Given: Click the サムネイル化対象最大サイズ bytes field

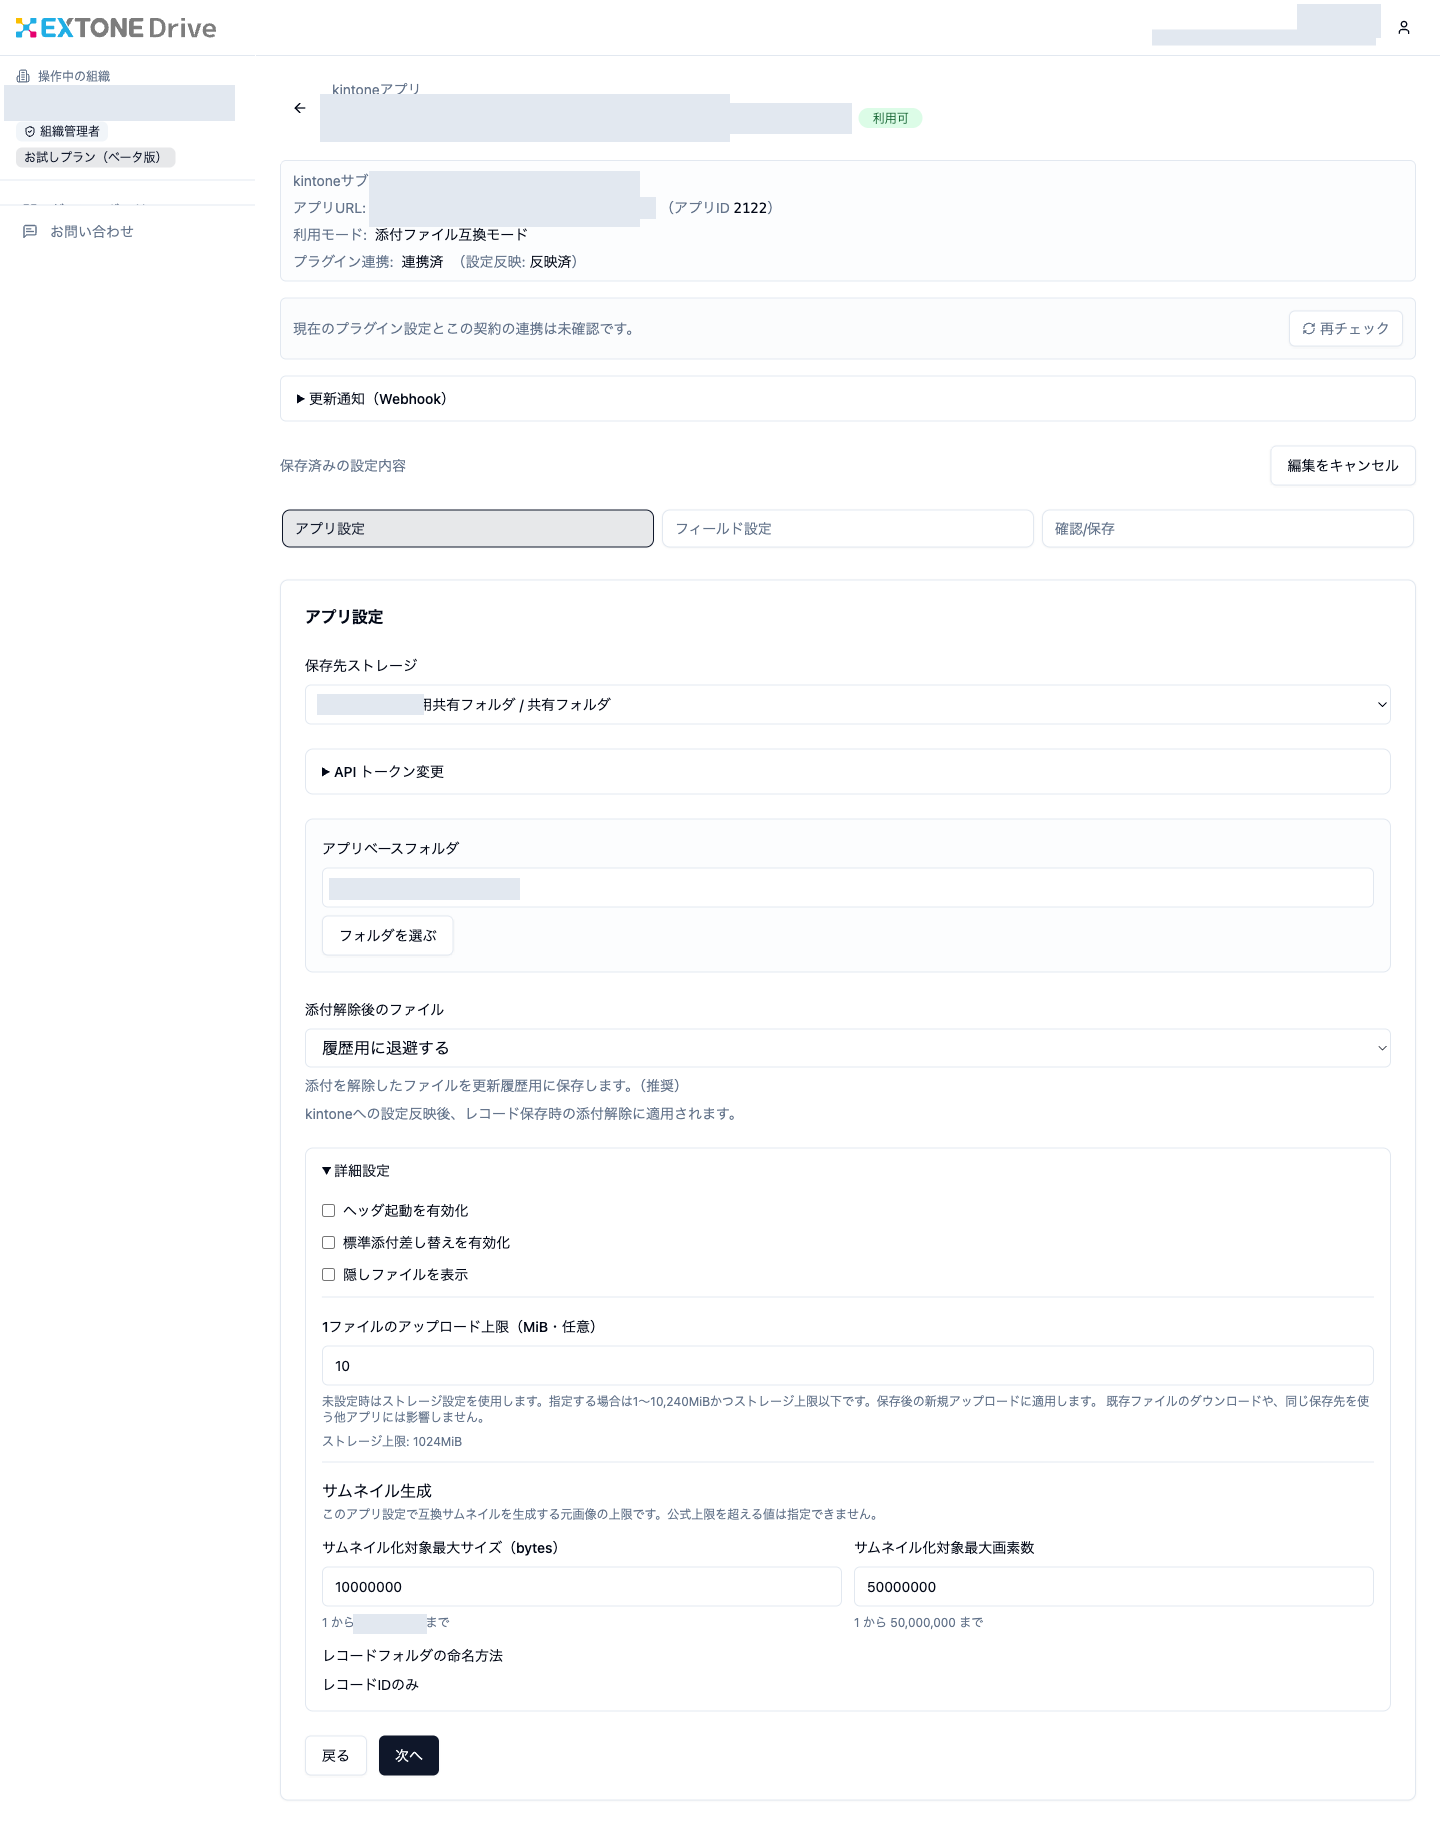Looking at the screenshot, I should tap(582, 1587).
